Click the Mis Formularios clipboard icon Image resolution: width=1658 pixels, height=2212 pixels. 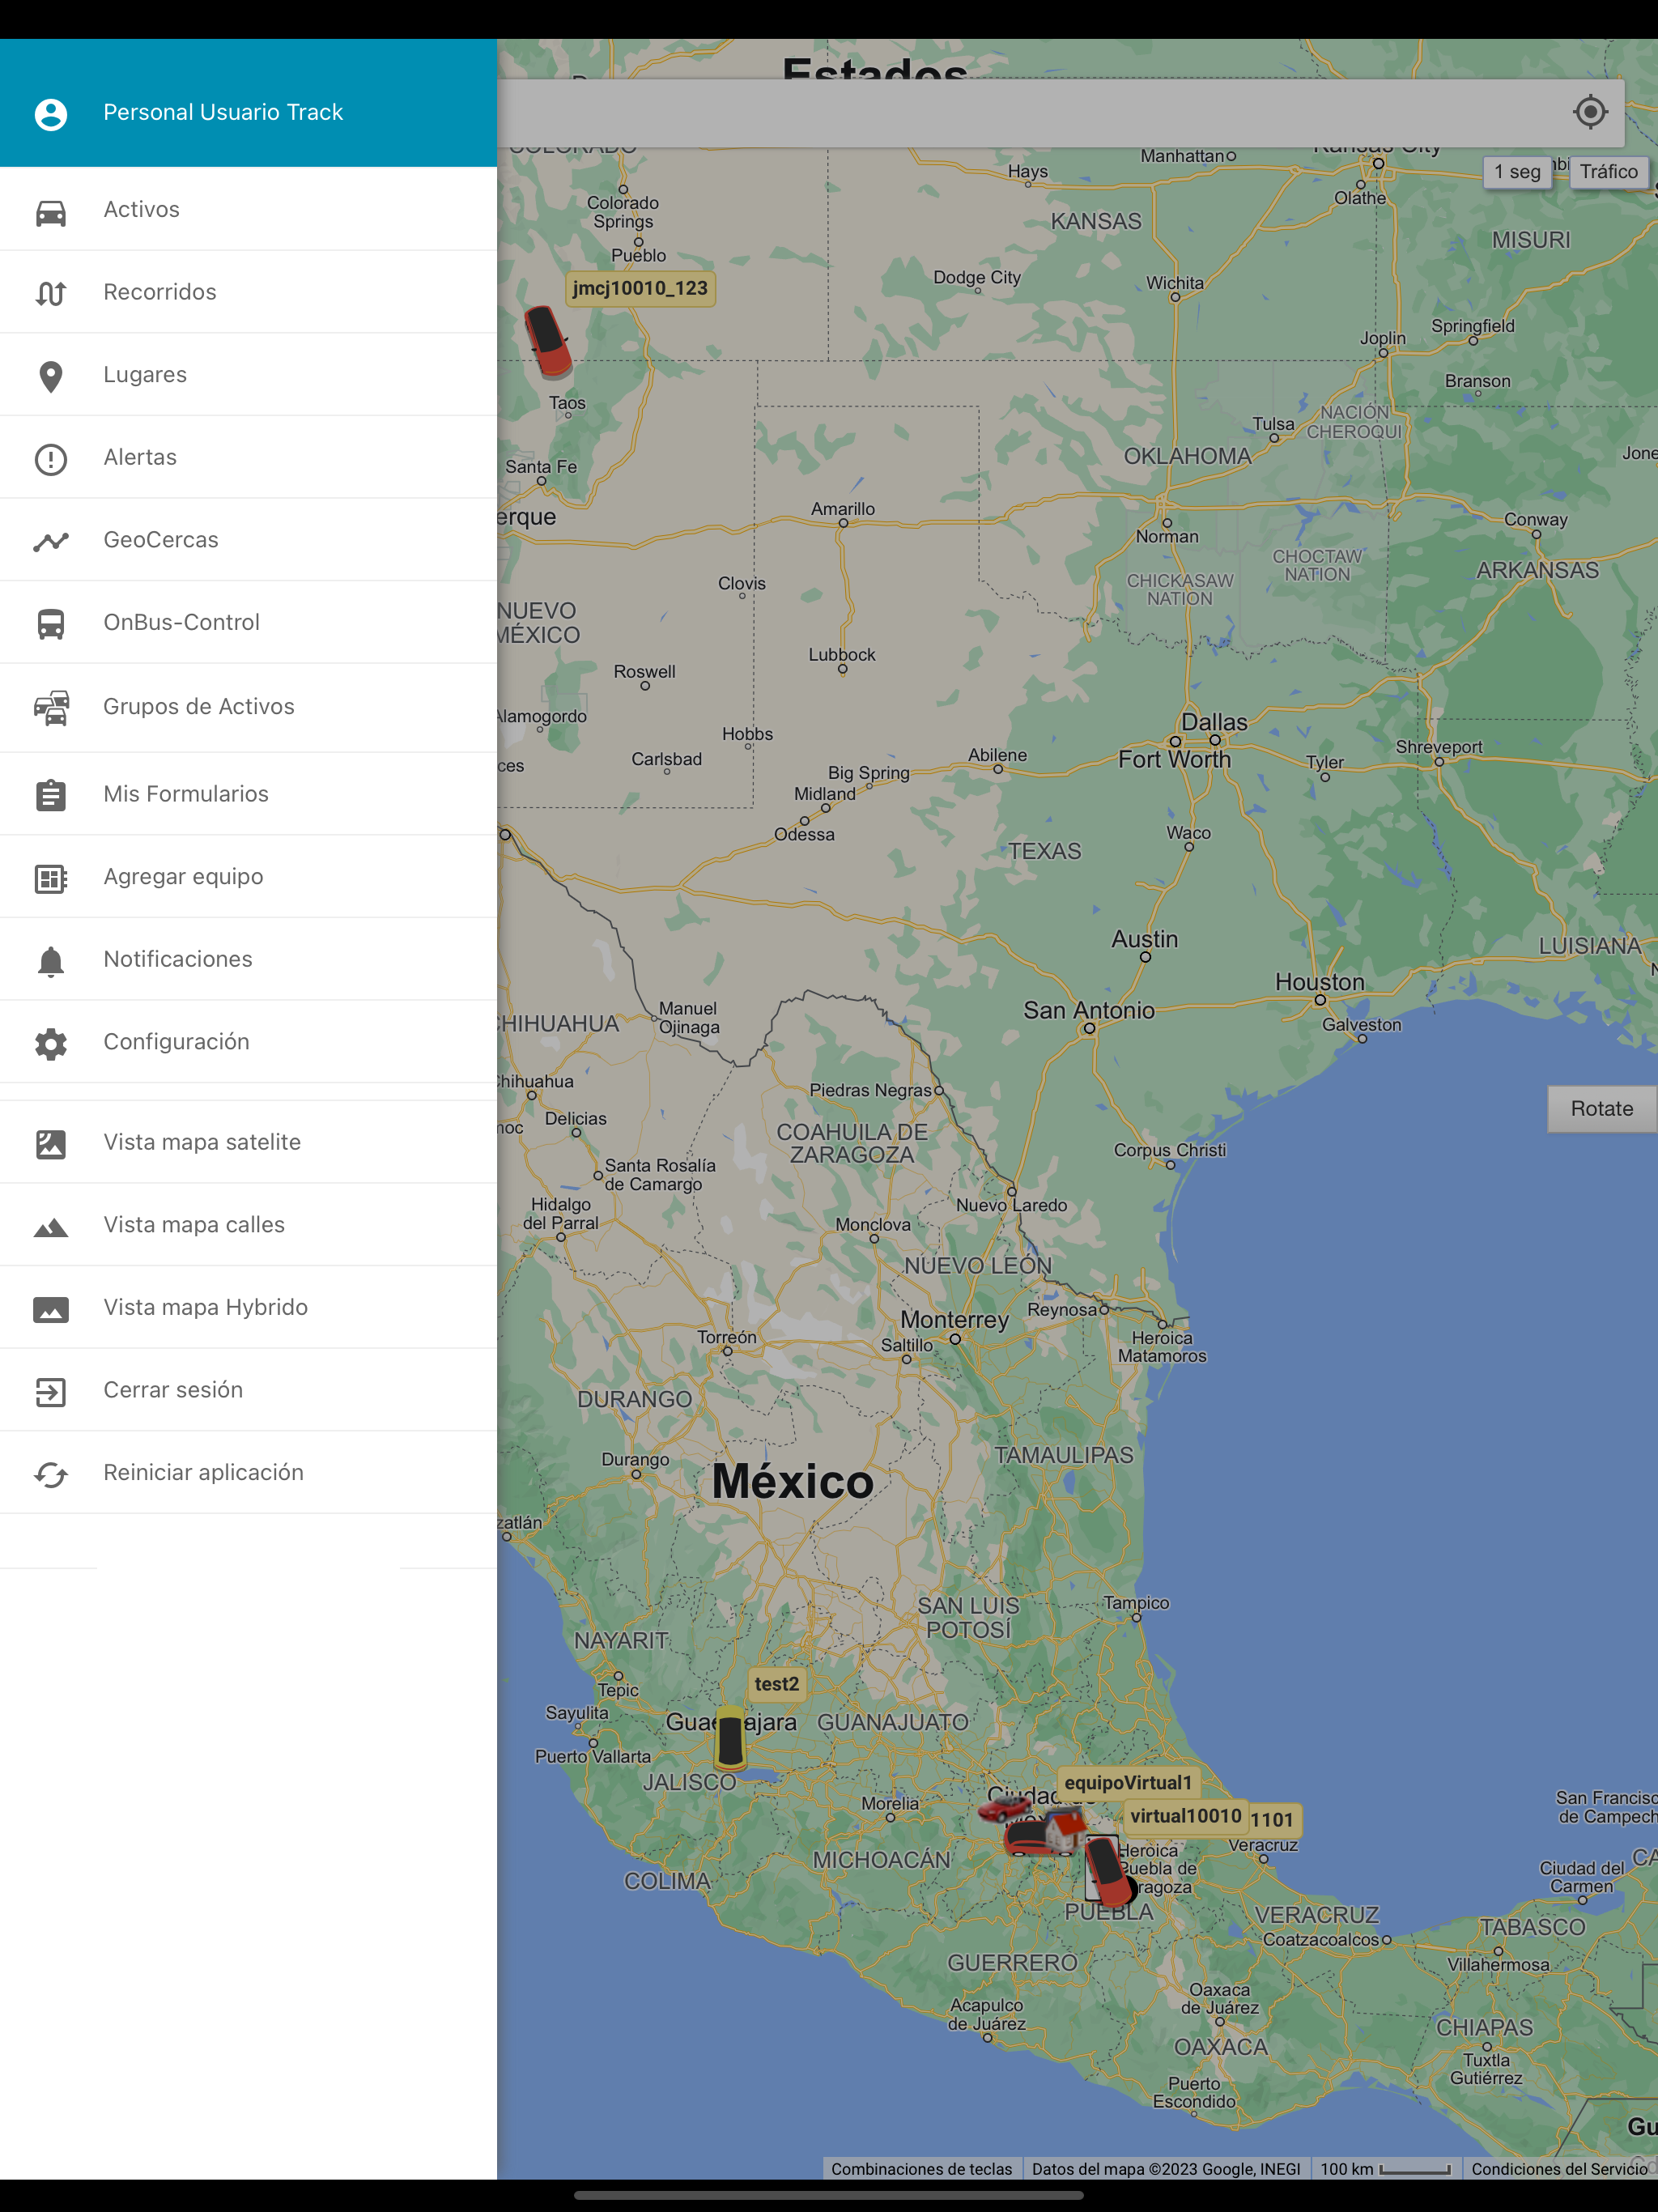51,795
